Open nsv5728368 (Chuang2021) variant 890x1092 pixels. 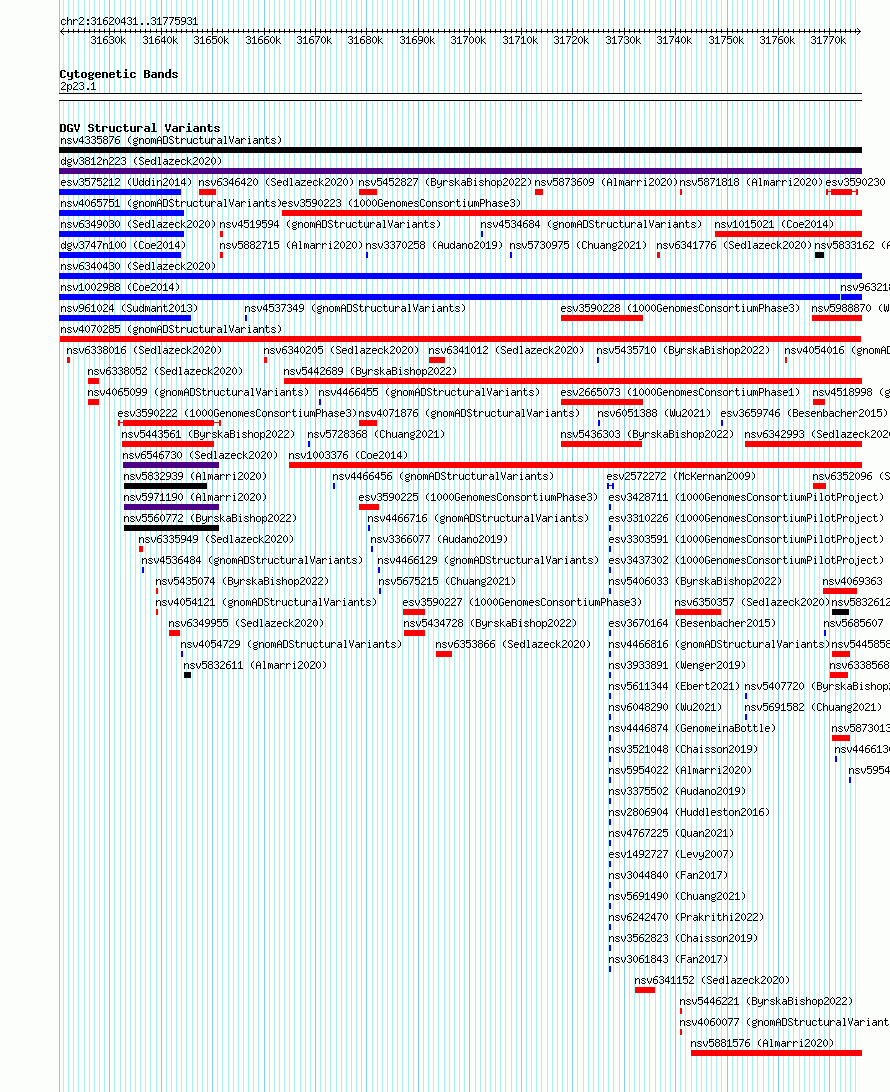376,434
